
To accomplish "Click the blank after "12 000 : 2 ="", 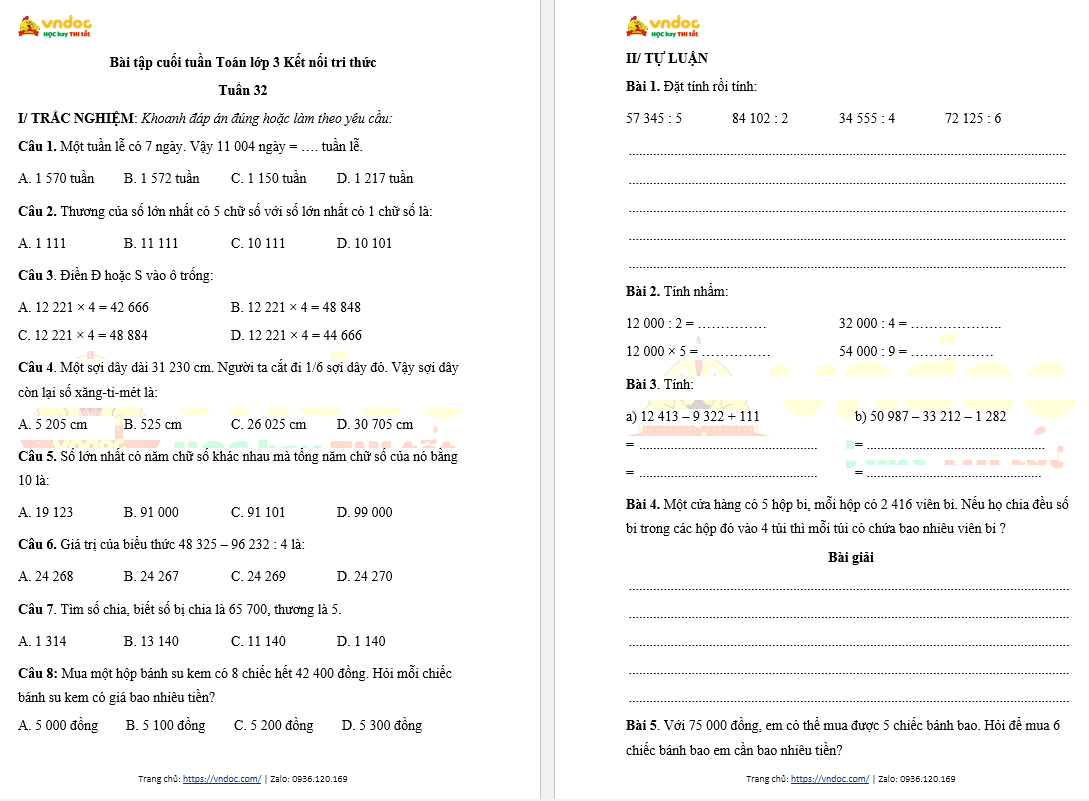I will [732, 324].
